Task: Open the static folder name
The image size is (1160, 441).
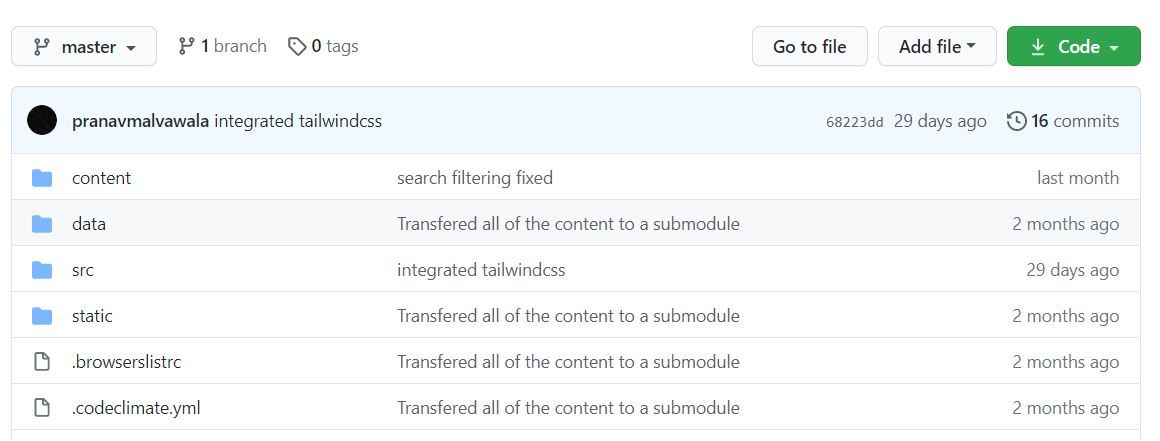Action: pos(92,316)
